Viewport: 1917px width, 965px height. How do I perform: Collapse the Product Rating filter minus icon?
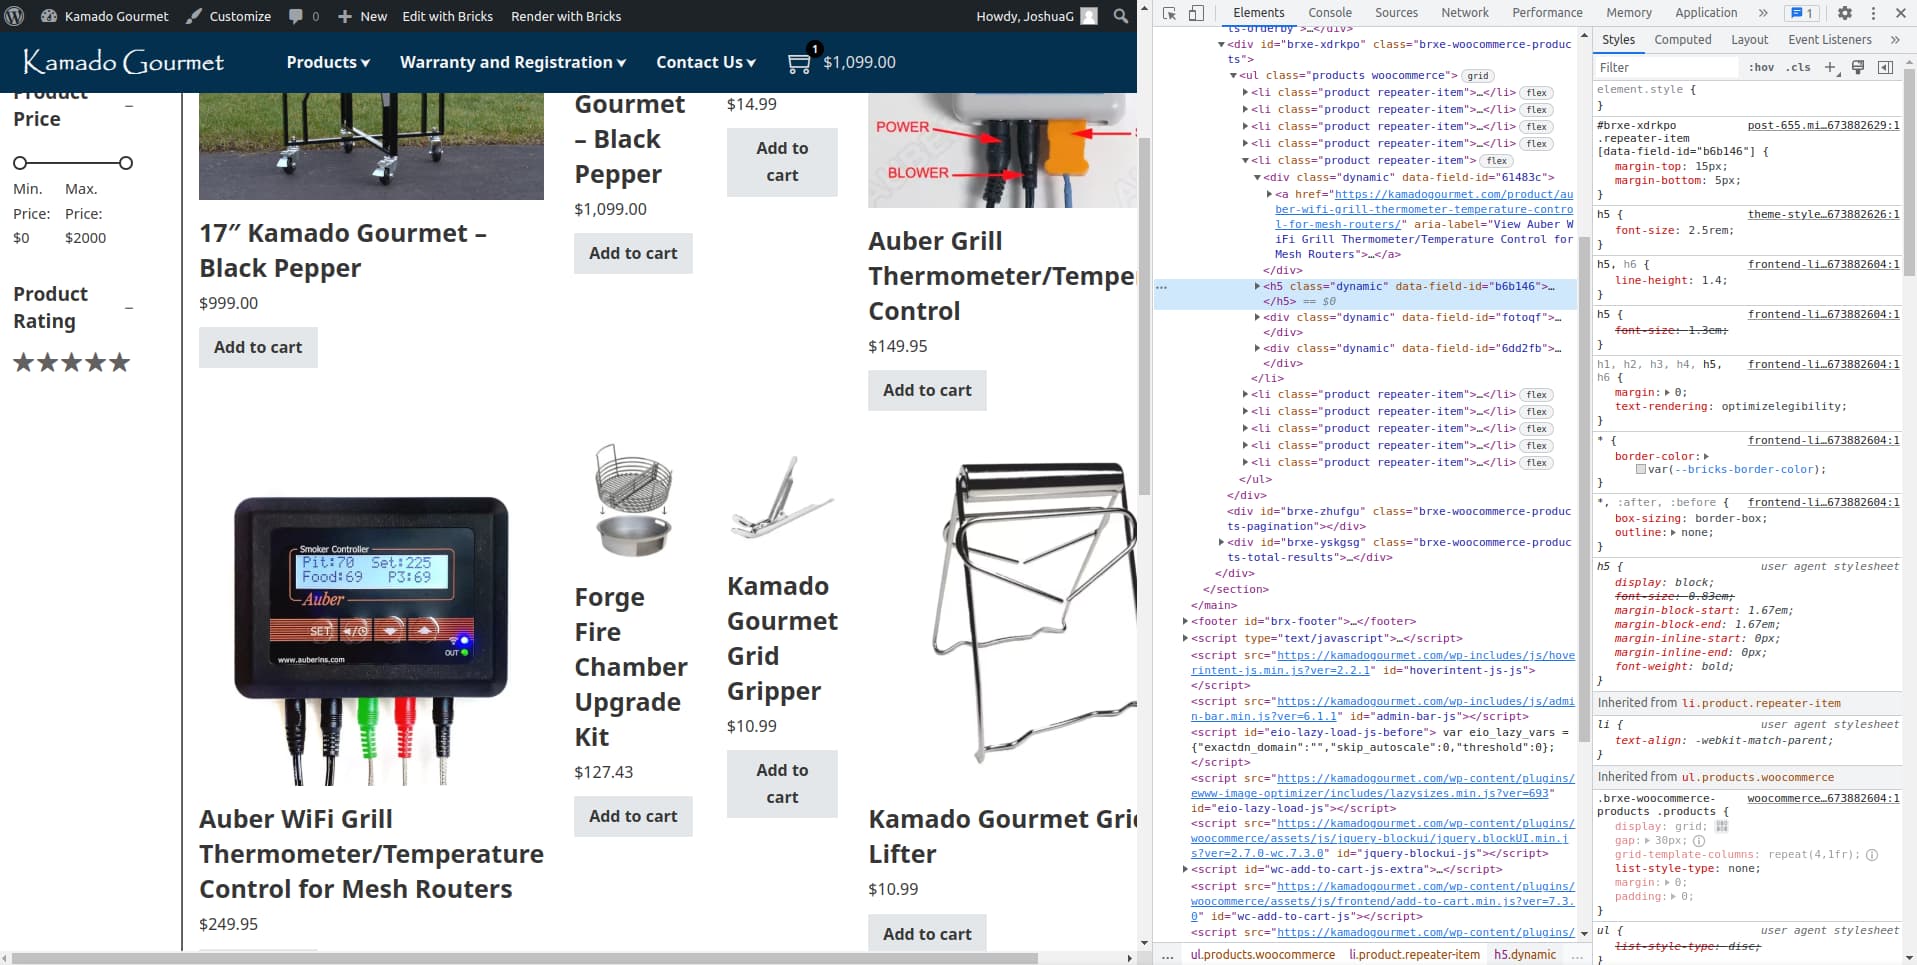(129, 308)
